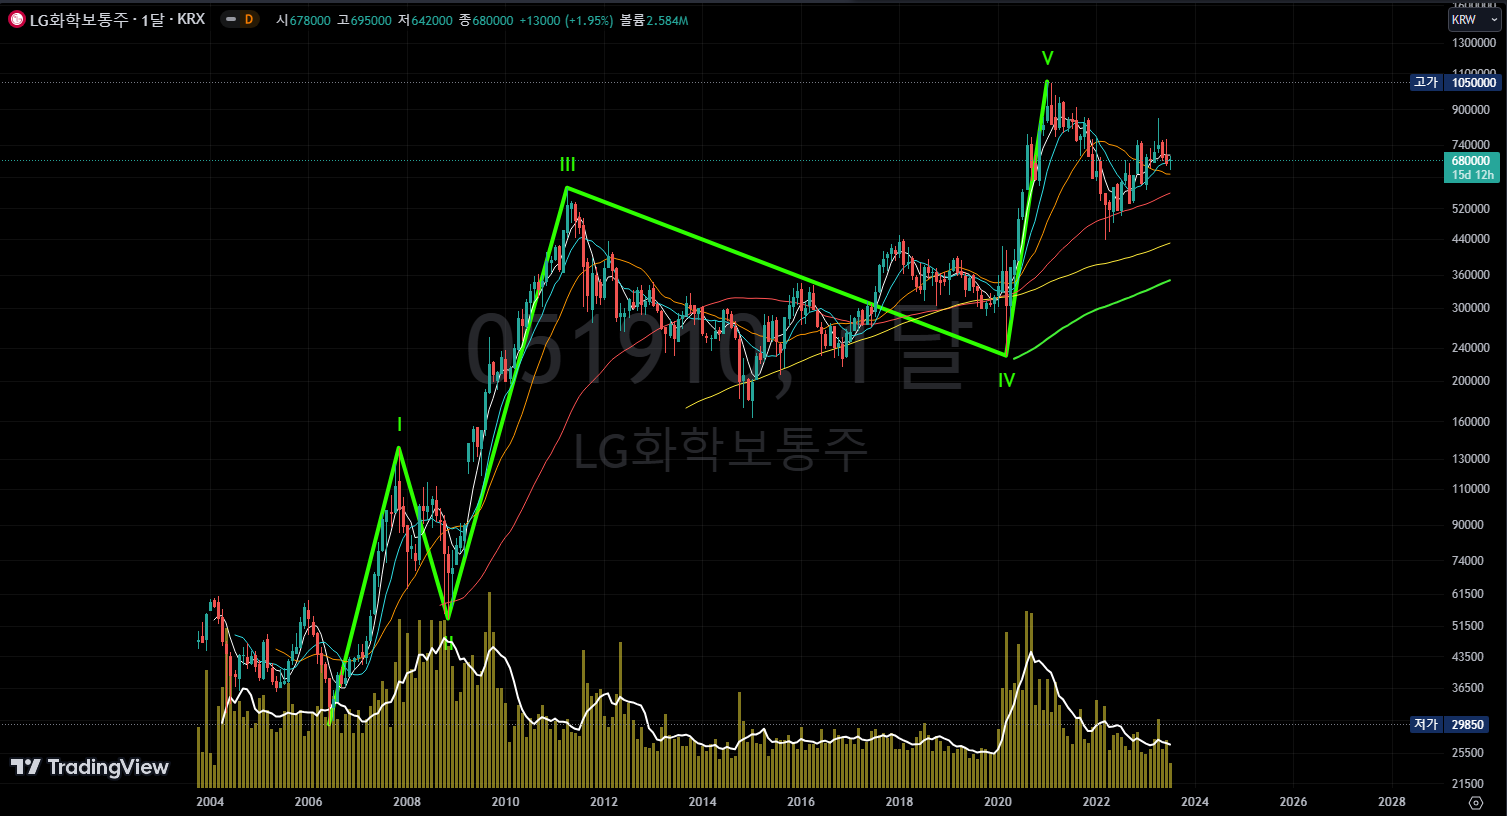Click the 2004 label on time axis

210,801
